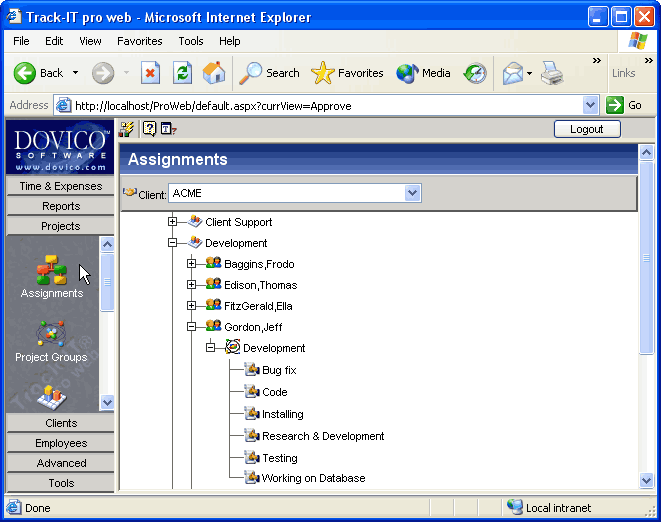Image resolution: width=661 pixels, height=522 pixels.
Task: Click the Stop loading icon
Action: (x=150, y=73)
